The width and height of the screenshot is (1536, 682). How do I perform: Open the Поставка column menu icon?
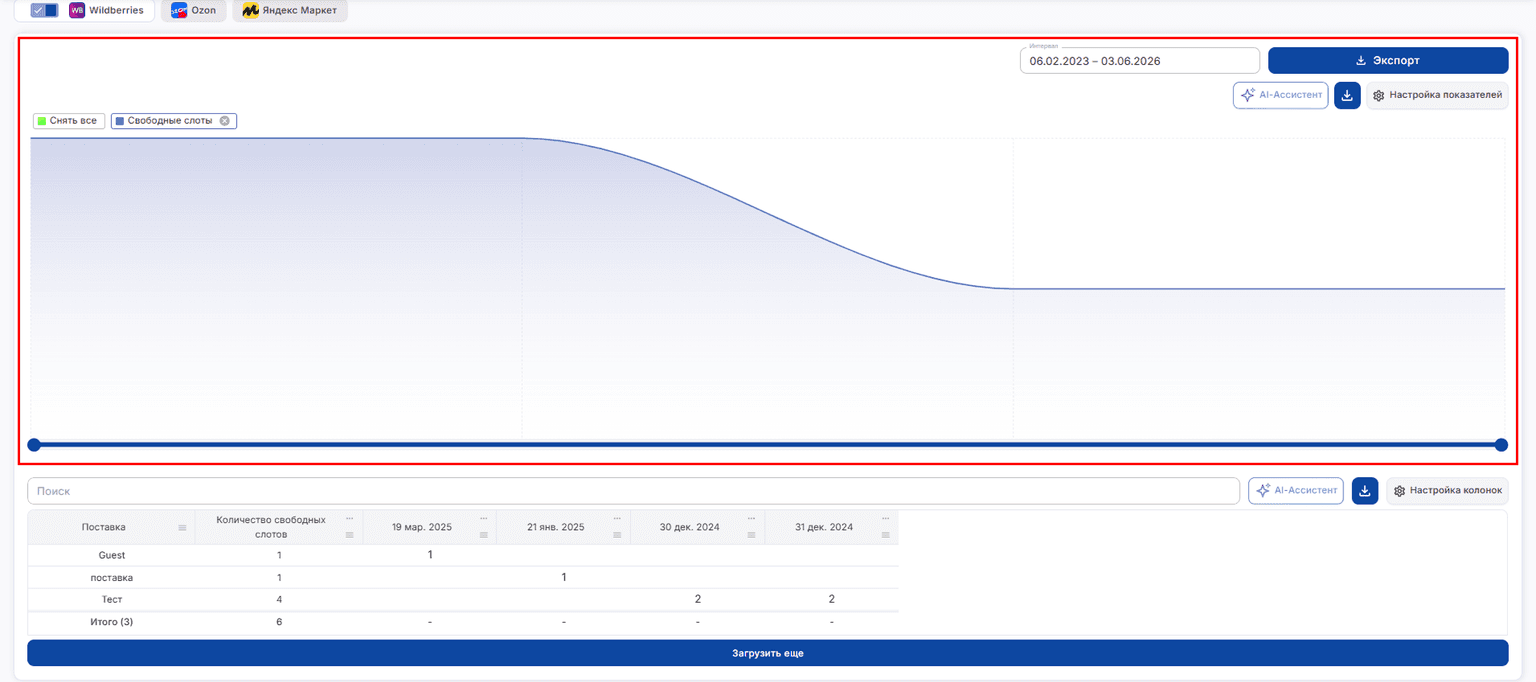pyautogui.click(x=182, y=528)
